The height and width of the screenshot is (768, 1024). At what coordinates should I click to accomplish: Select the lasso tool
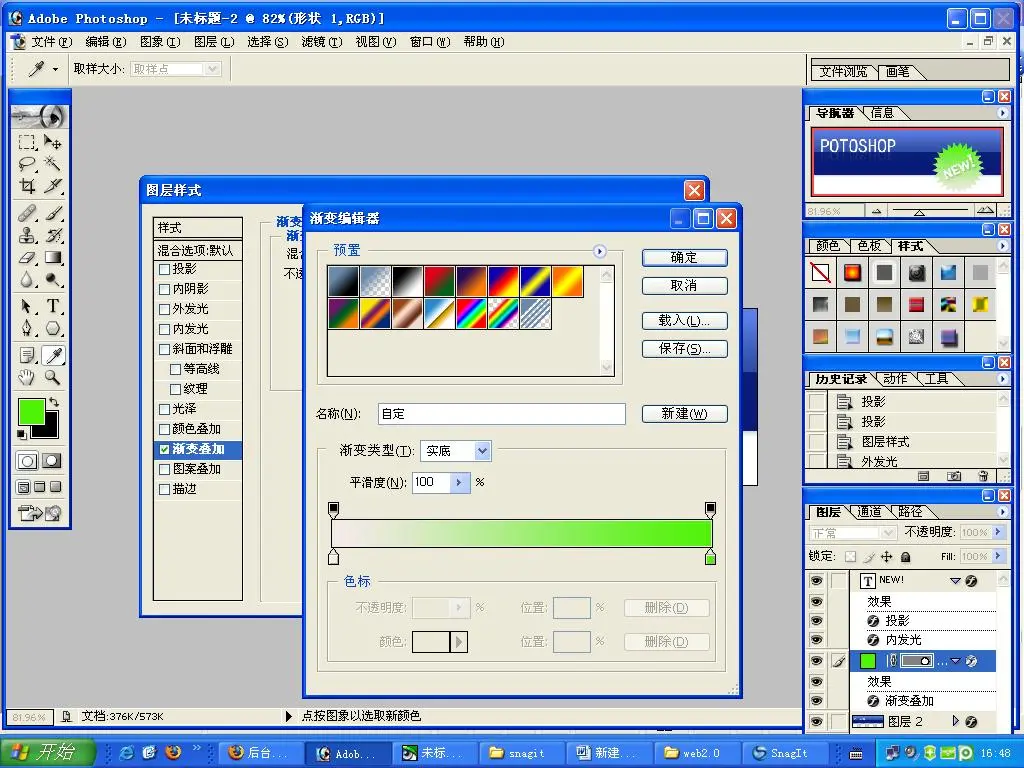tap(27, 164)
